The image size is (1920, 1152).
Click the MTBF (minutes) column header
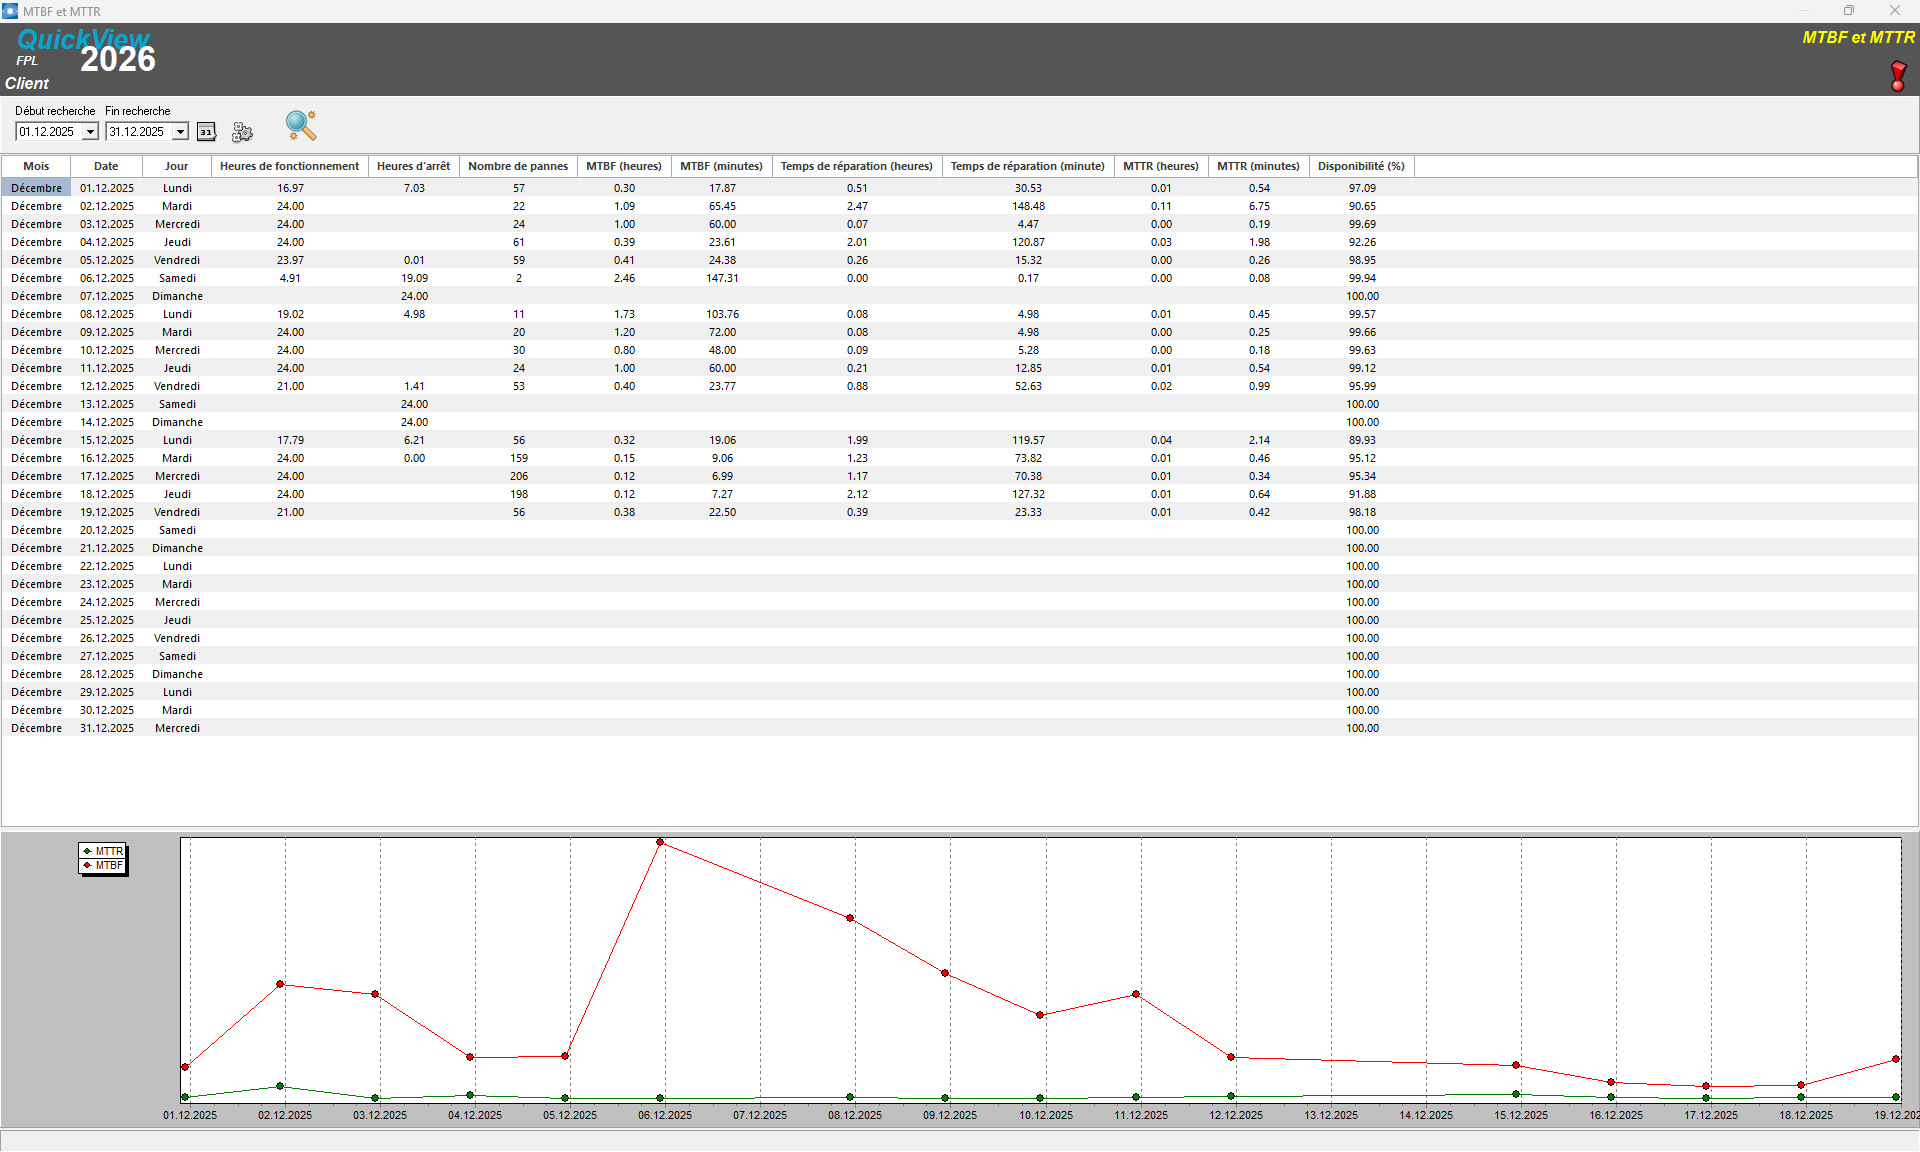tap(721, 166)
